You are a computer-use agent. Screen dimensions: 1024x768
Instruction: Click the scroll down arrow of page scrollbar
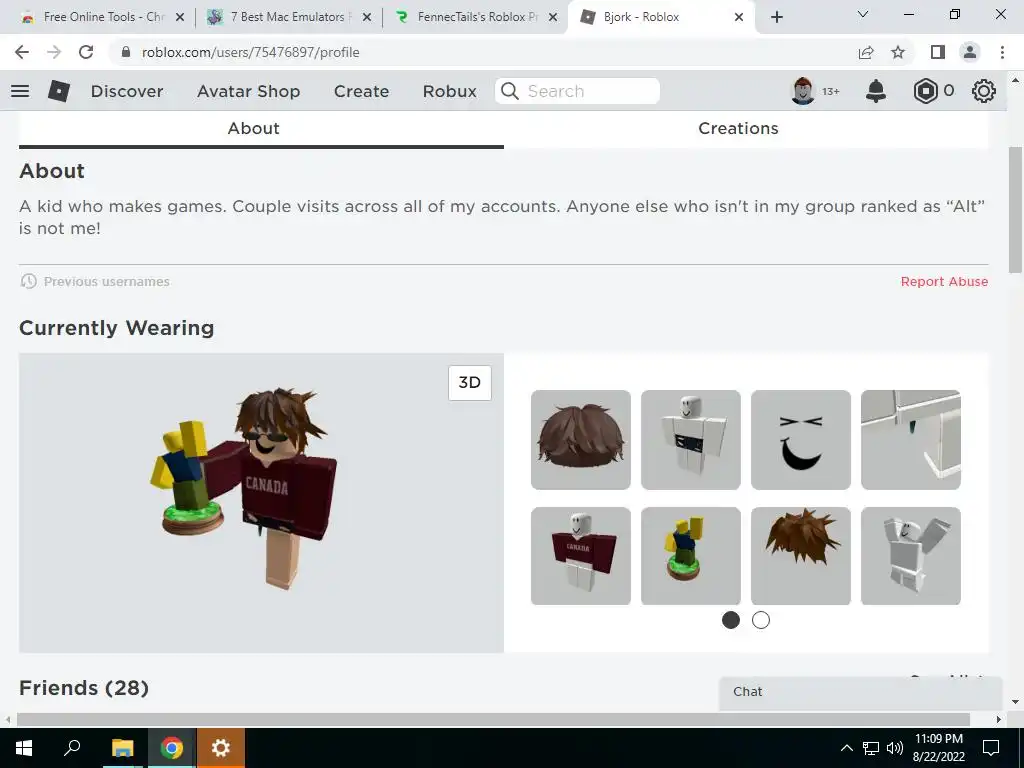(1015, 703)
